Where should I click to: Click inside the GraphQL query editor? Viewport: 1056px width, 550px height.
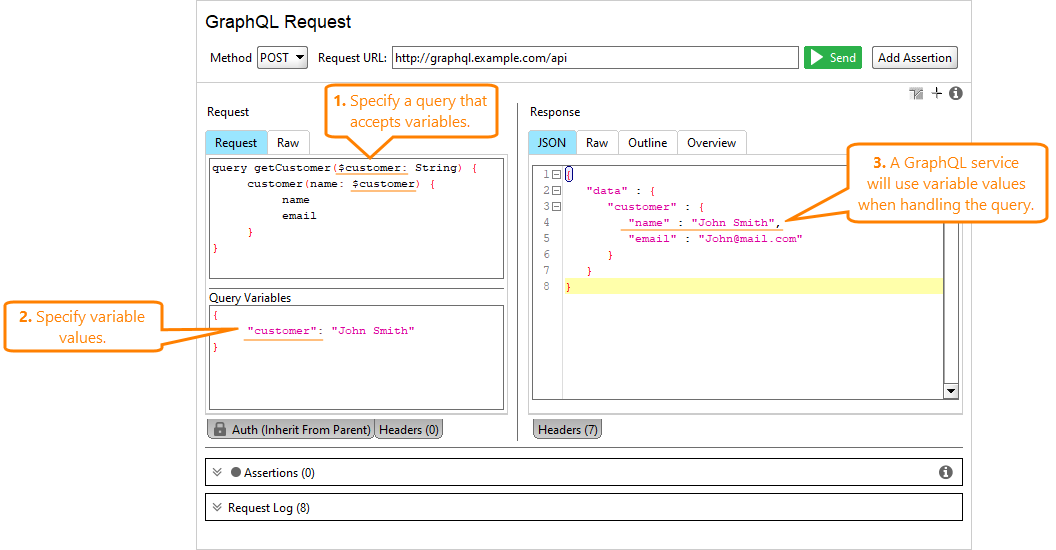356,218
